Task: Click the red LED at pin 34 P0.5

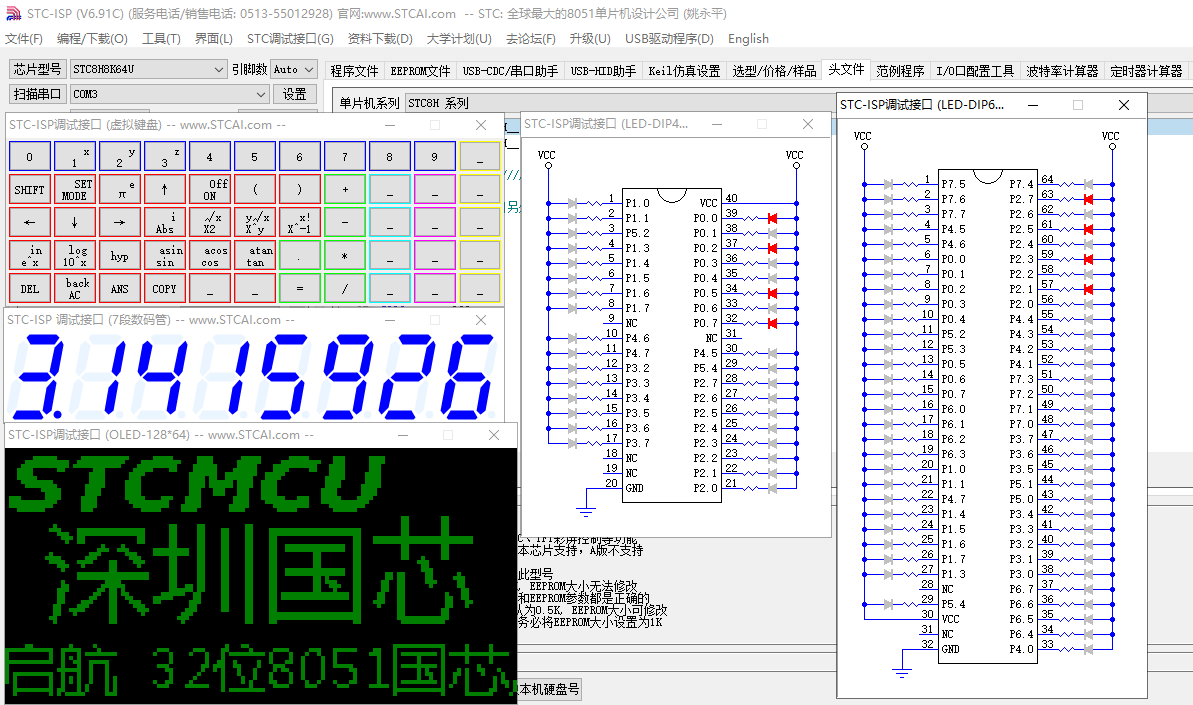Action: 772,293
